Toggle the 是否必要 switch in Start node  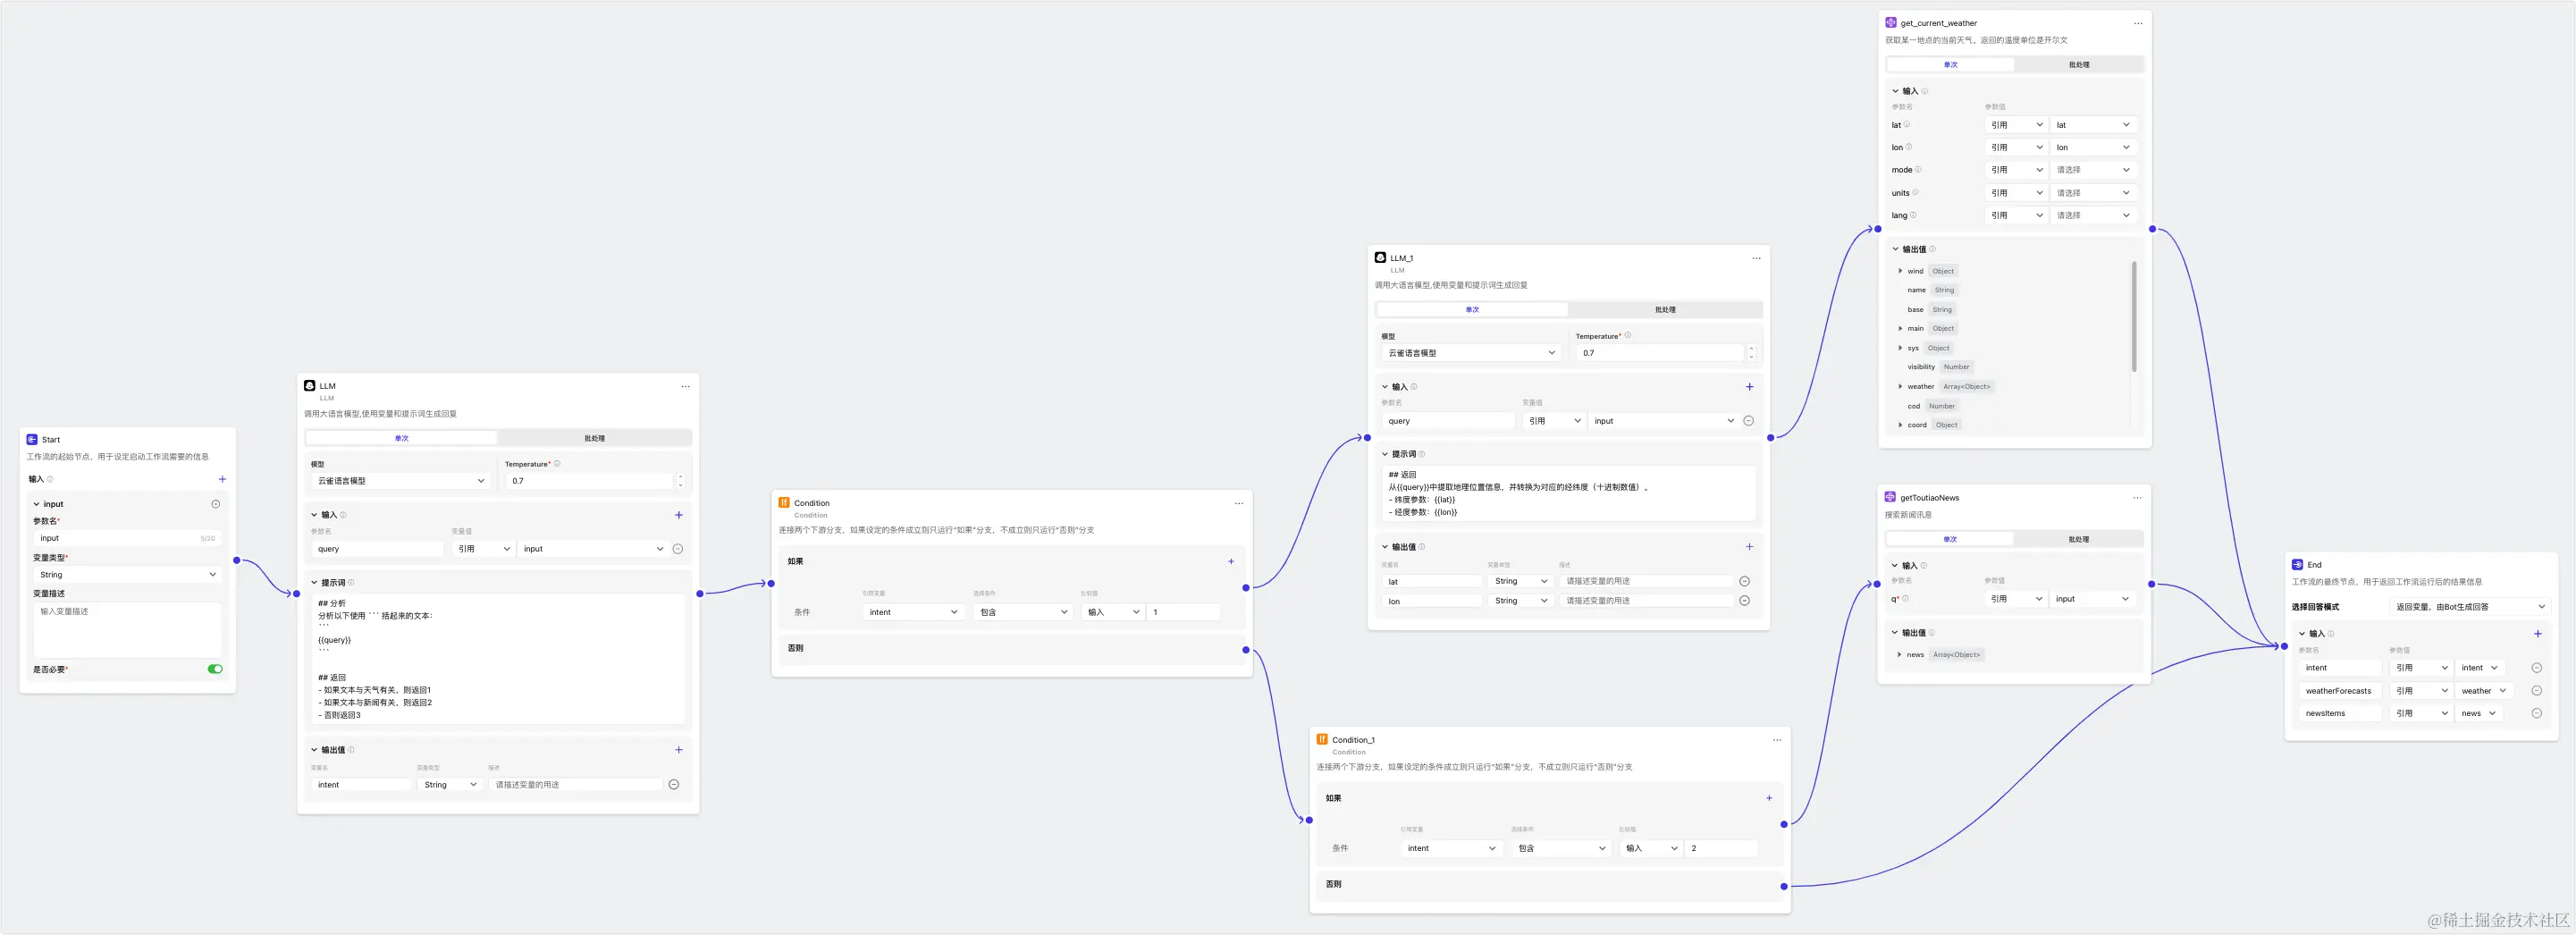pyautogui.click(x=215, y=669)
